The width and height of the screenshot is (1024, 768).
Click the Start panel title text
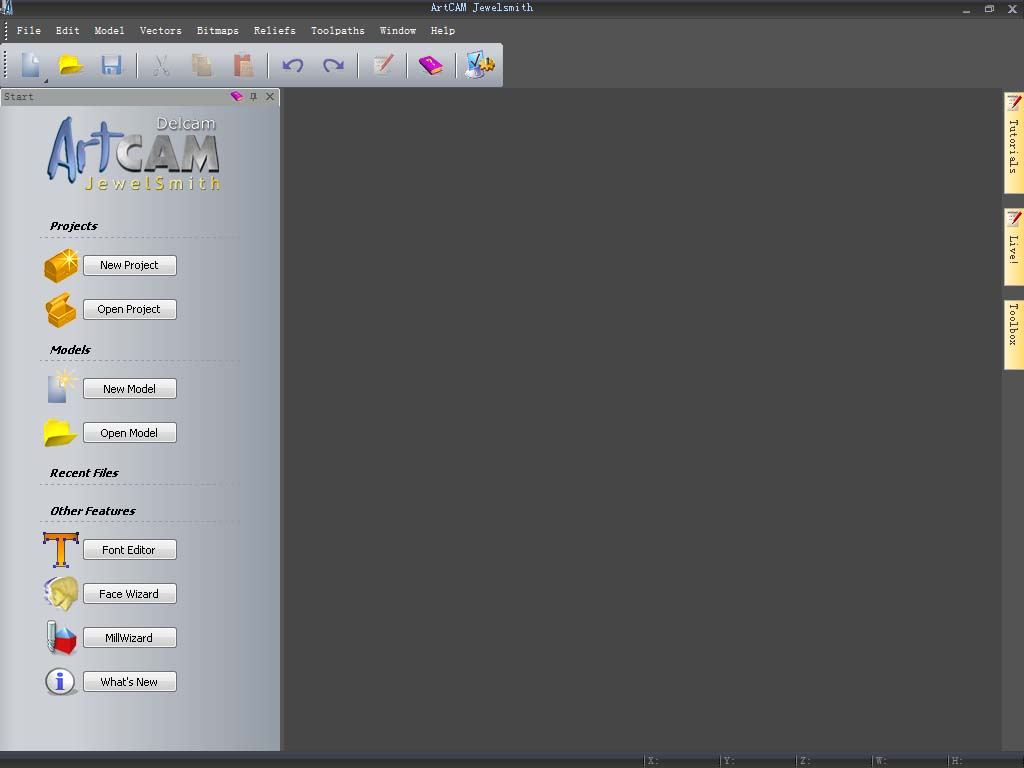coord(18,97)
